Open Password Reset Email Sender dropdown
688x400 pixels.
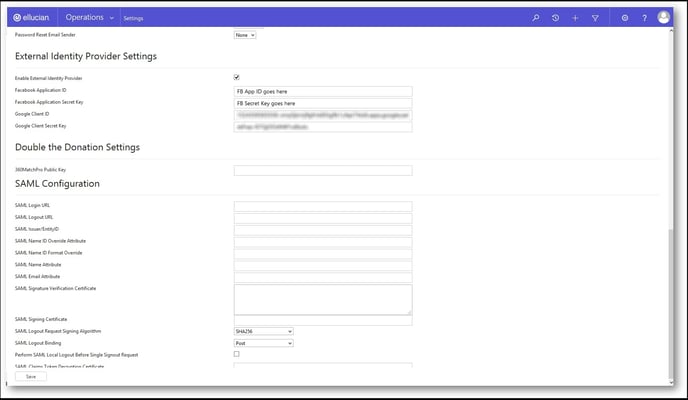click(245, 35)
